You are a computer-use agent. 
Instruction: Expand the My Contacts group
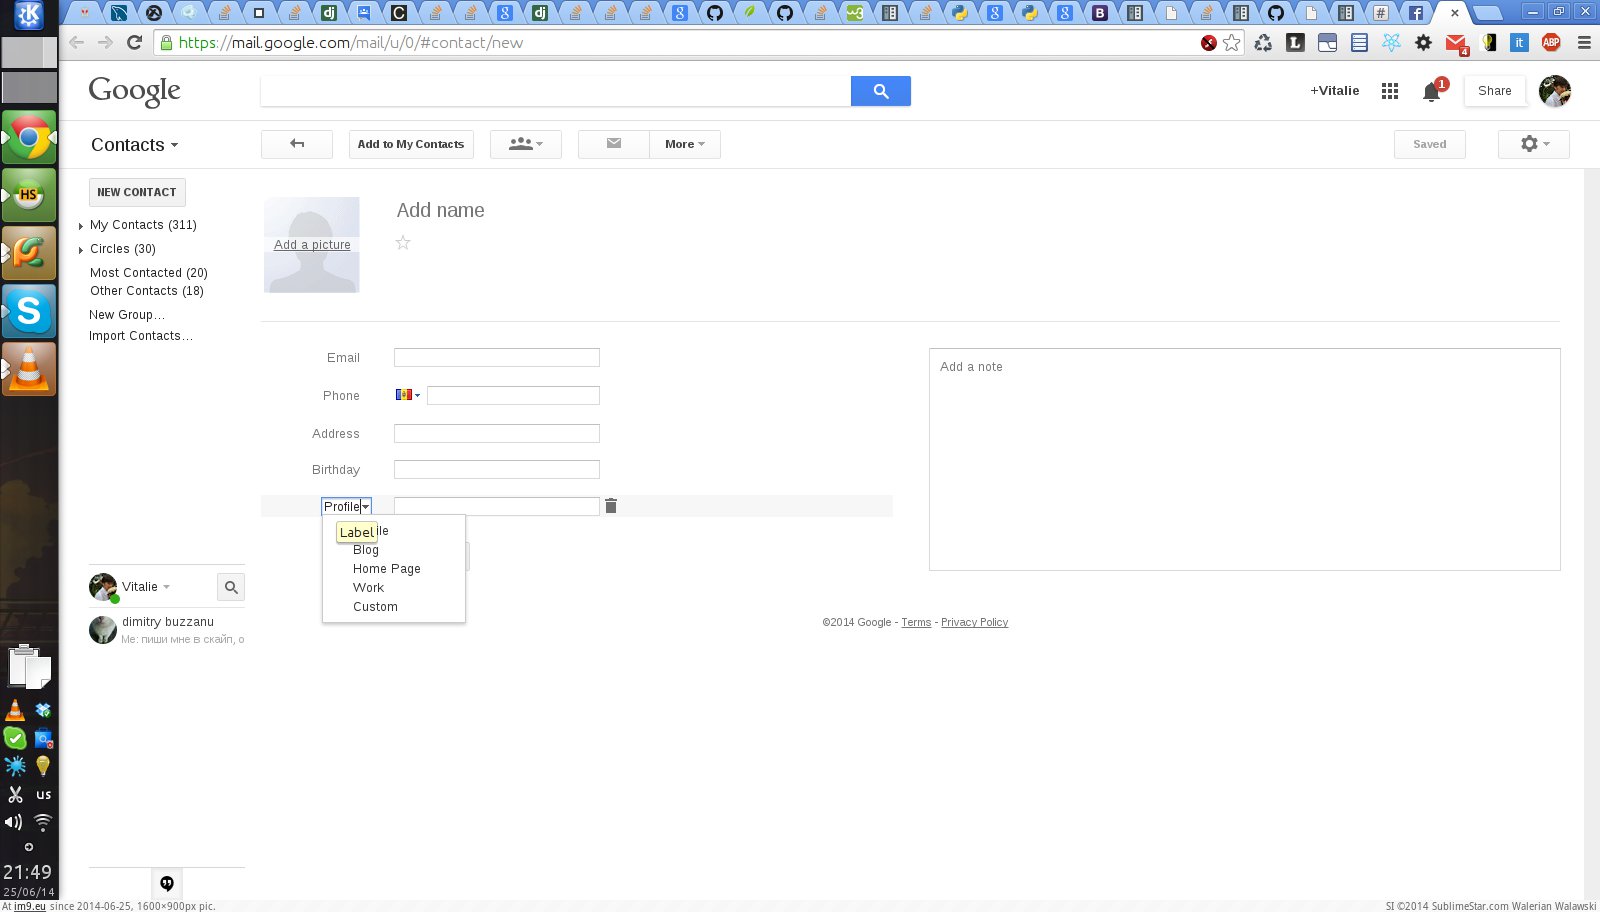[x=81, y=226]
